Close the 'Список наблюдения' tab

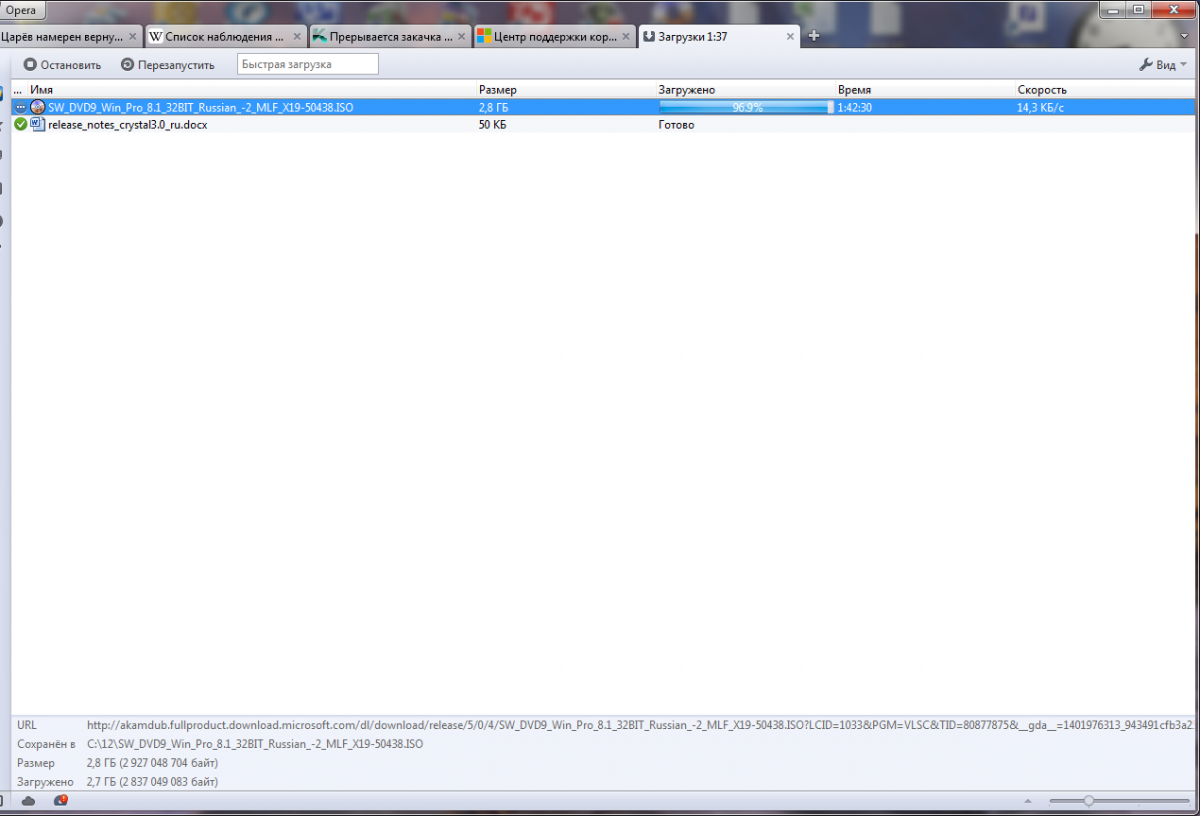(x=298, y=37)
